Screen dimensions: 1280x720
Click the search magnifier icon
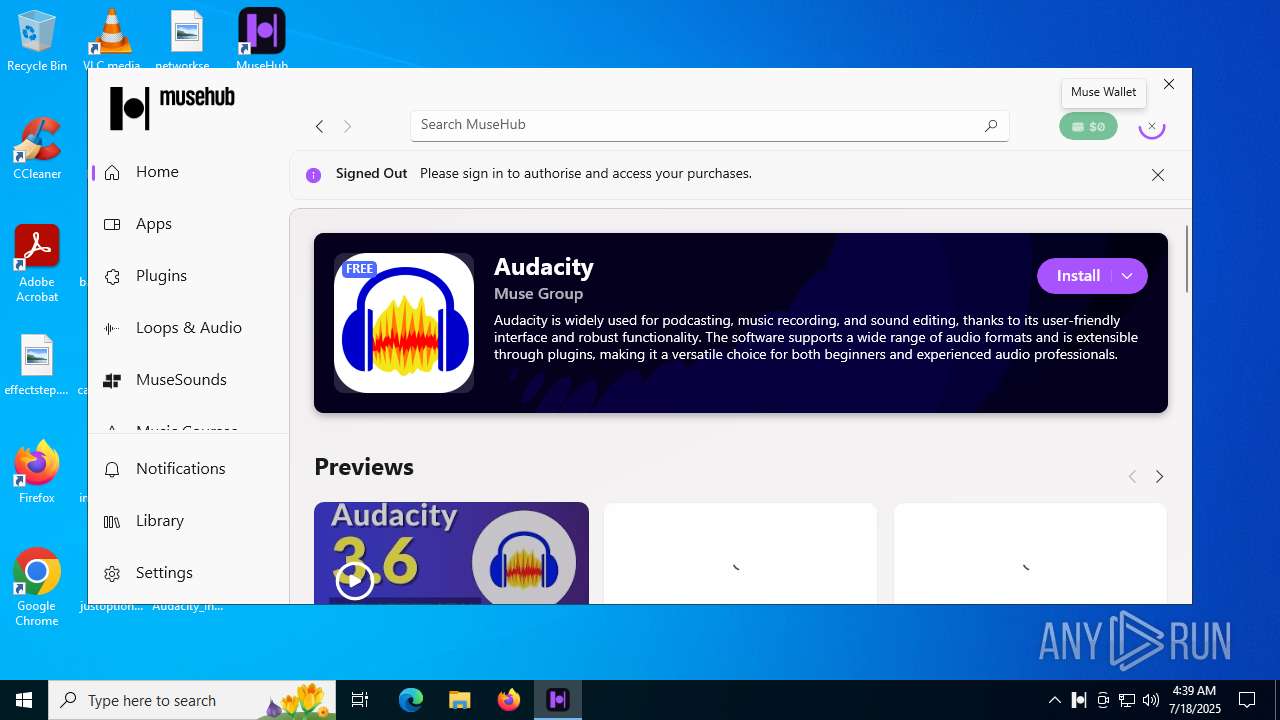(x=991, y=125)
